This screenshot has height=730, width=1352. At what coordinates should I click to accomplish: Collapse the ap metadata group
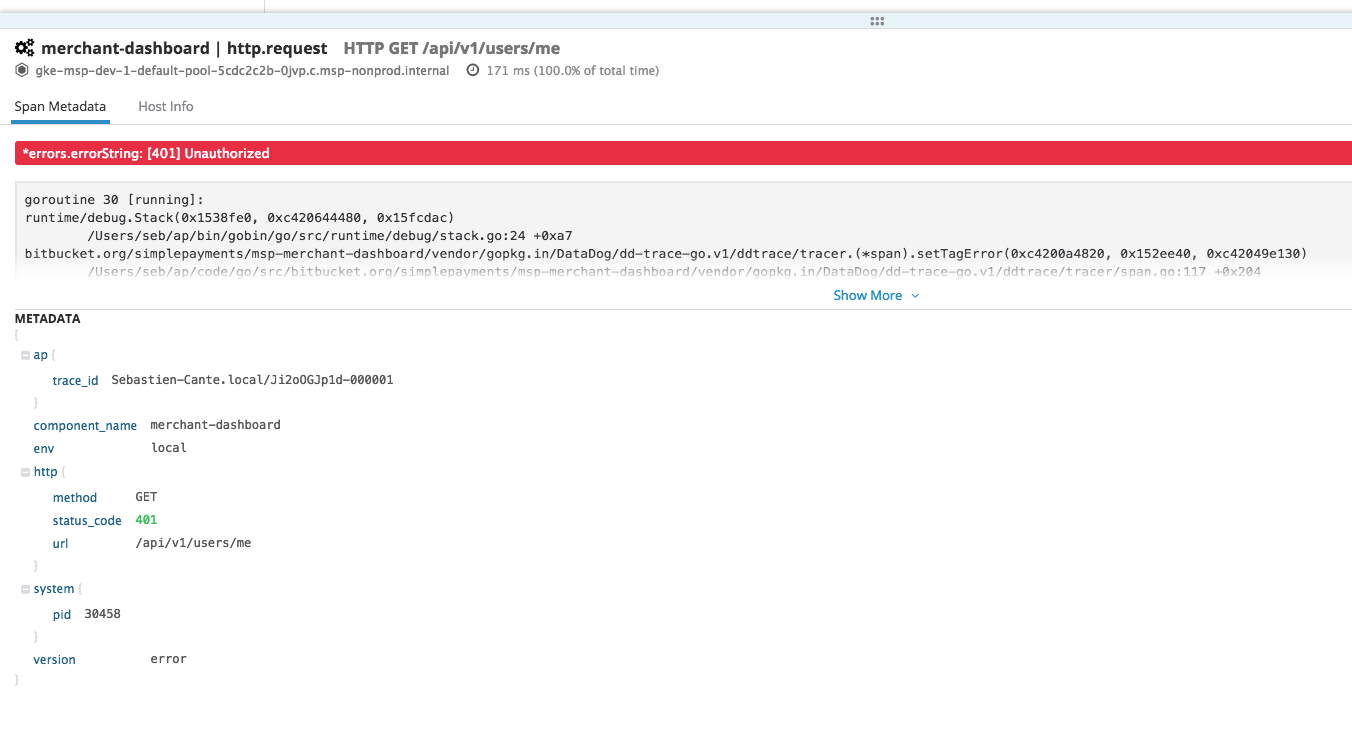(x=24, y=355)
